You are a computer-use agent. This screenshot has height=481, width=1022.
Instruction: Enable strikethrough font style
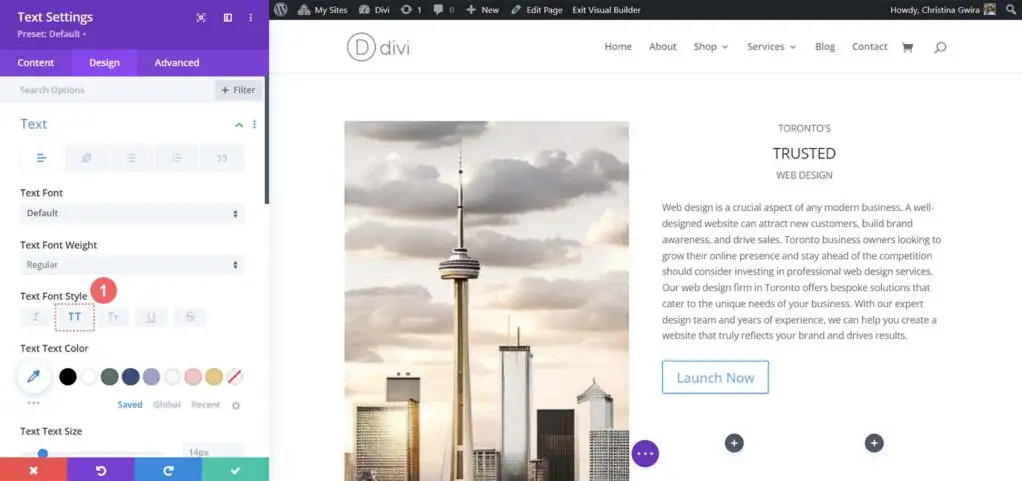pos(190,317)
